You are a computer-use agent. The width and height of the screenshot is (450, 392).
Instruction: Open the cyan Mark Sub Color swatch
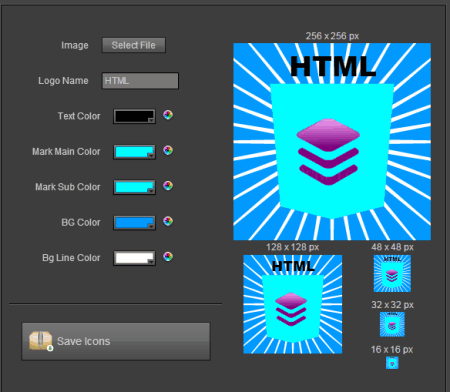(x=134, y=187)
